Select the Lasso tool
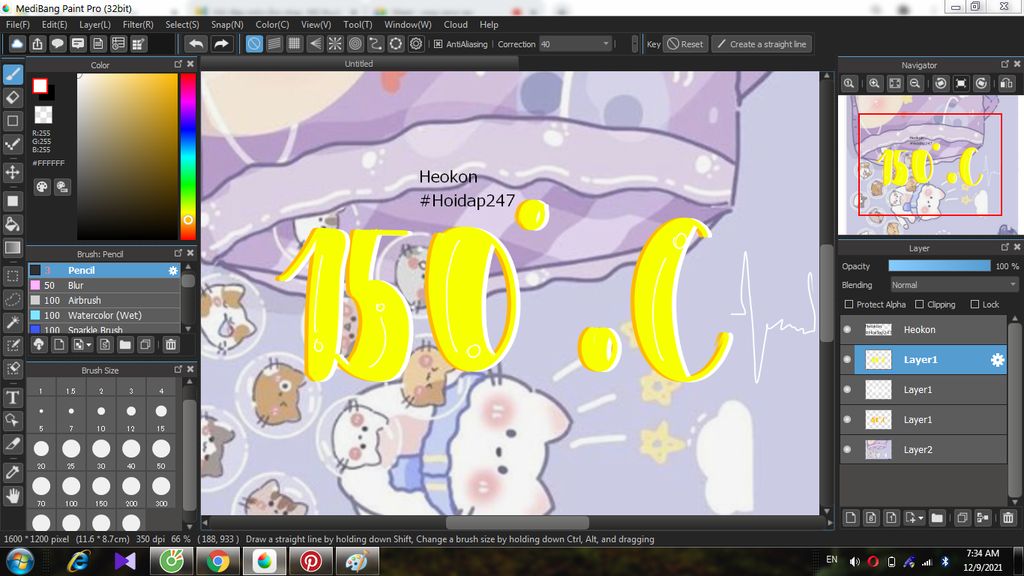The width and height of the screenshot is (1024, 576). point(12,299)
